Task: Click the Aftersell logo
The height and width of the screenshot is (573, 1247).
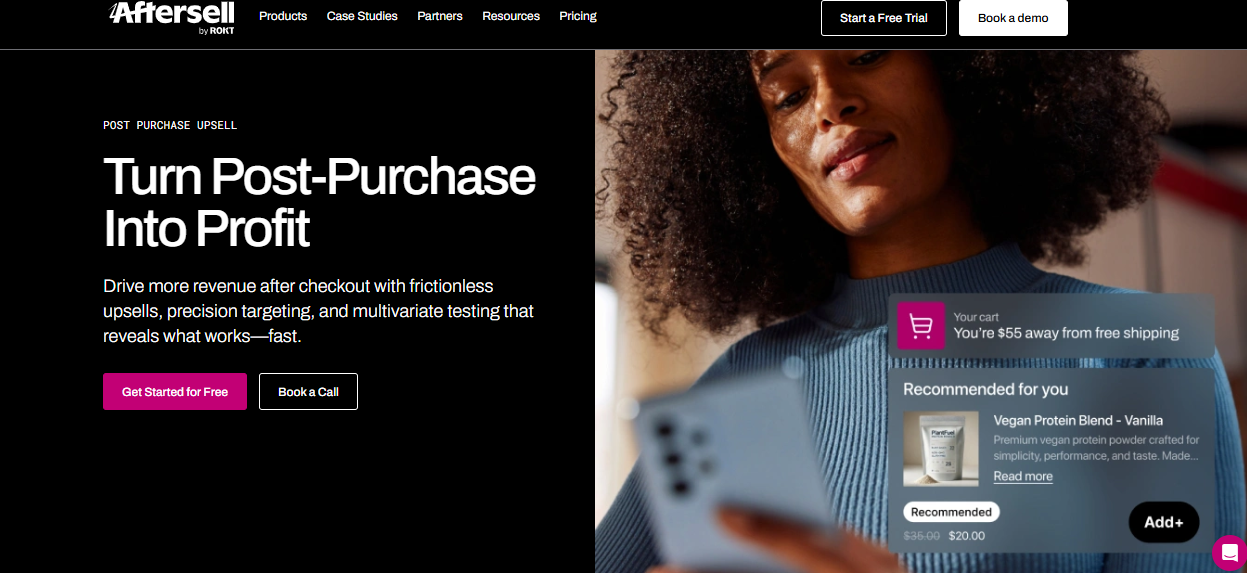Action: point(172,17)
